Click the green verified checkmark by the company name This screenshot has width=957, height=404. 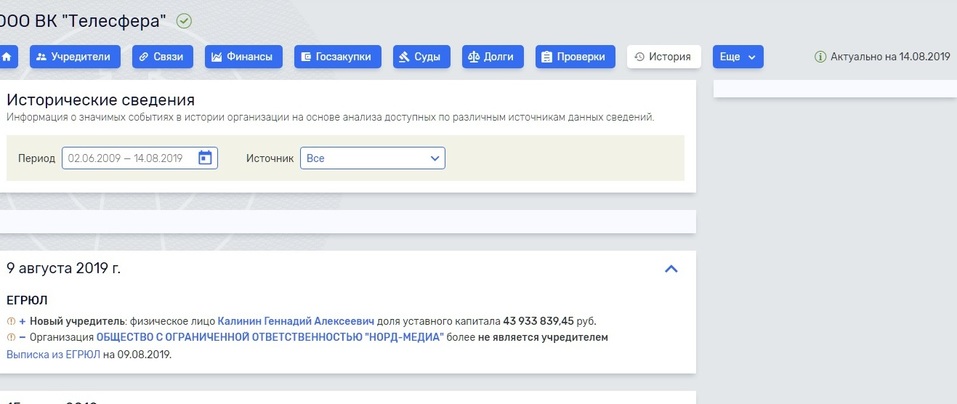click(184, 21)
